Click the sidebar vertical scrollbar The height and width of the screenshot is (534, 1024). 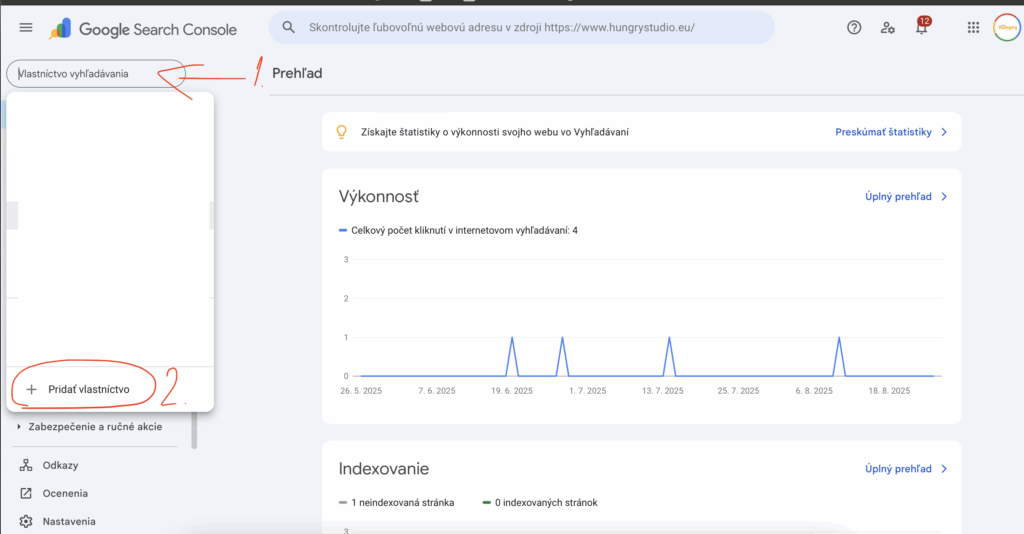194,431
